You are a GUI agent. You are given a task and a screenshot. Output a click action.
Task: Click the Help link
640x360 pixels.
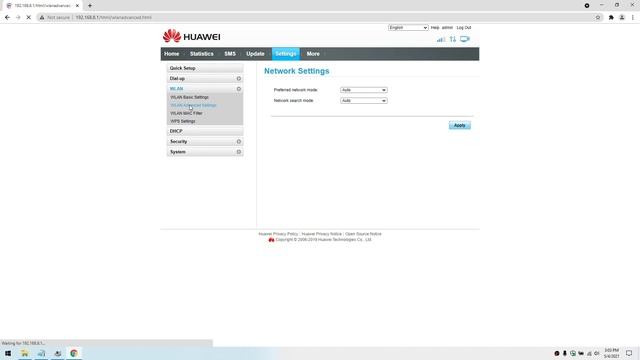pos(435,27)
